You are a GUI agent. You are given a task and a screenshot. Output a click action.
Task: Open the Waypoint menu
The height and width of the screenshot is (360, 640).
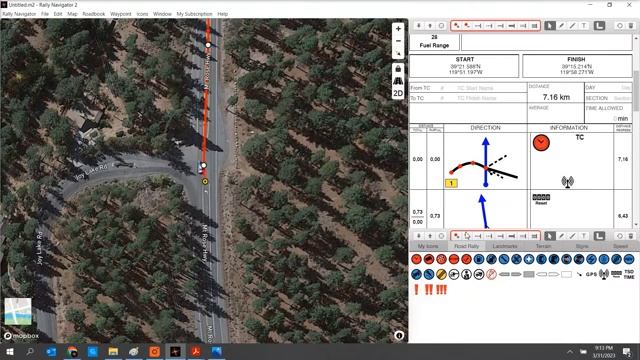coord(121,14)
